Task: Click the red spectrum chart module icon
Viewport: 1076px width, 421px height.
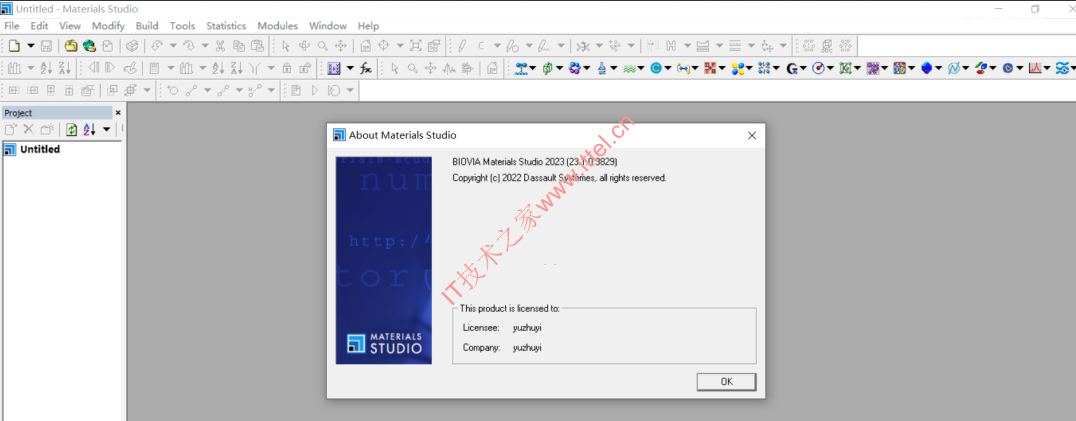Action: (1035, 68)
